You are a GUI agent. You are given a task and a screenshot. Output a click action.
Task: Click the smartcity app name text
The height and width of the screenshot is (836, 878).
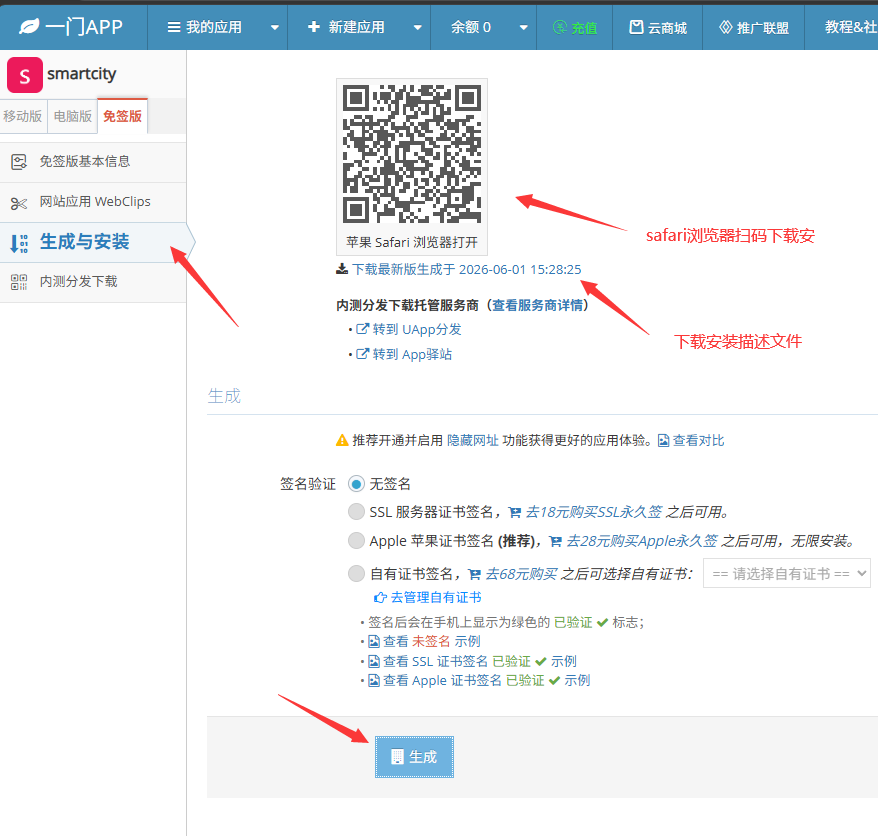tap(82, 73)
